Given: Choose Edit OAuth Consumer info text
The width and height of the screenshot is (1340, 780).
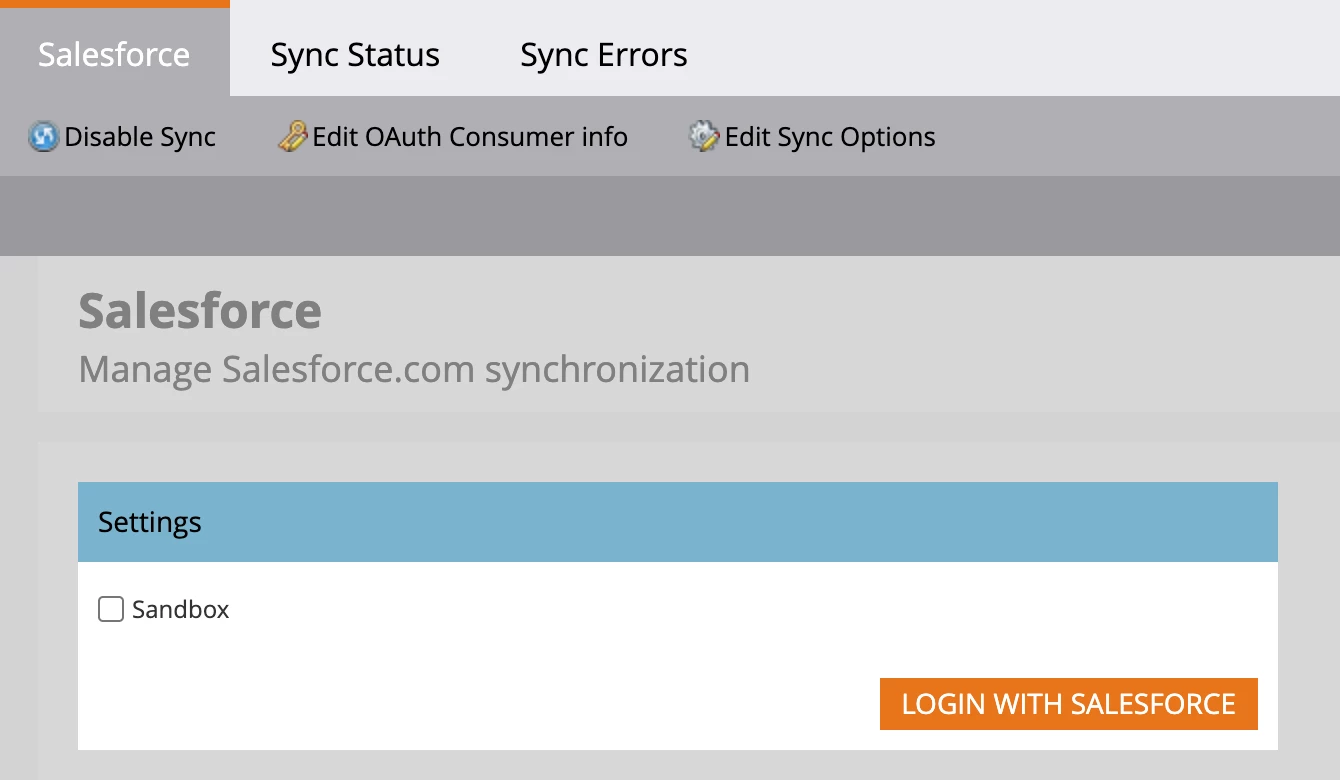Looking at the screenshot, I should (x=470, y=137).
